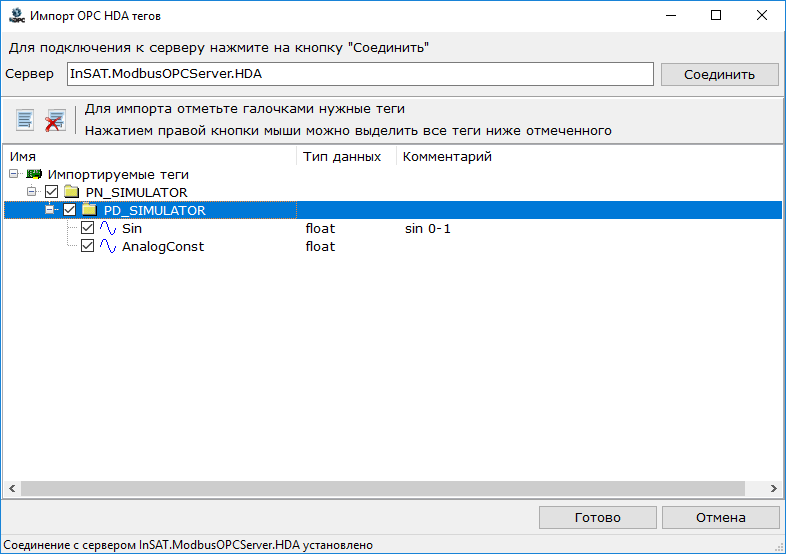786x554 pixels.
Task: Close the Импорт OPC HDA тегов window
Action: point(762,16)
